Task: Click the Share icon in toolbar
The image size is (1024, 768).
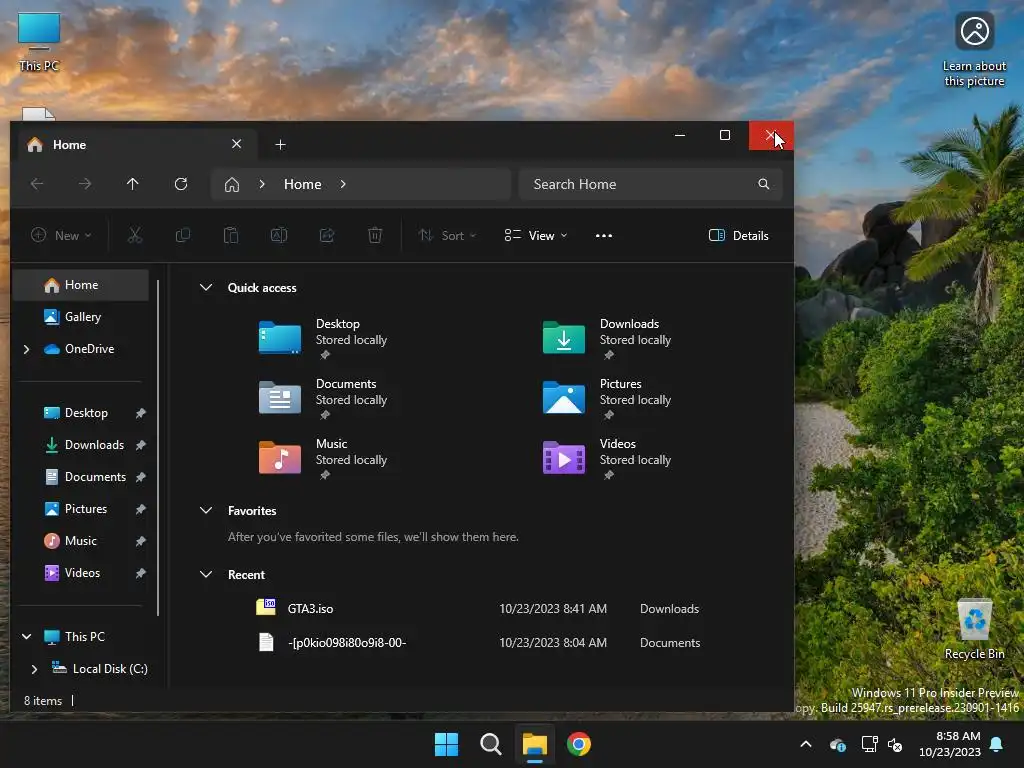Action: click(327, 235)
